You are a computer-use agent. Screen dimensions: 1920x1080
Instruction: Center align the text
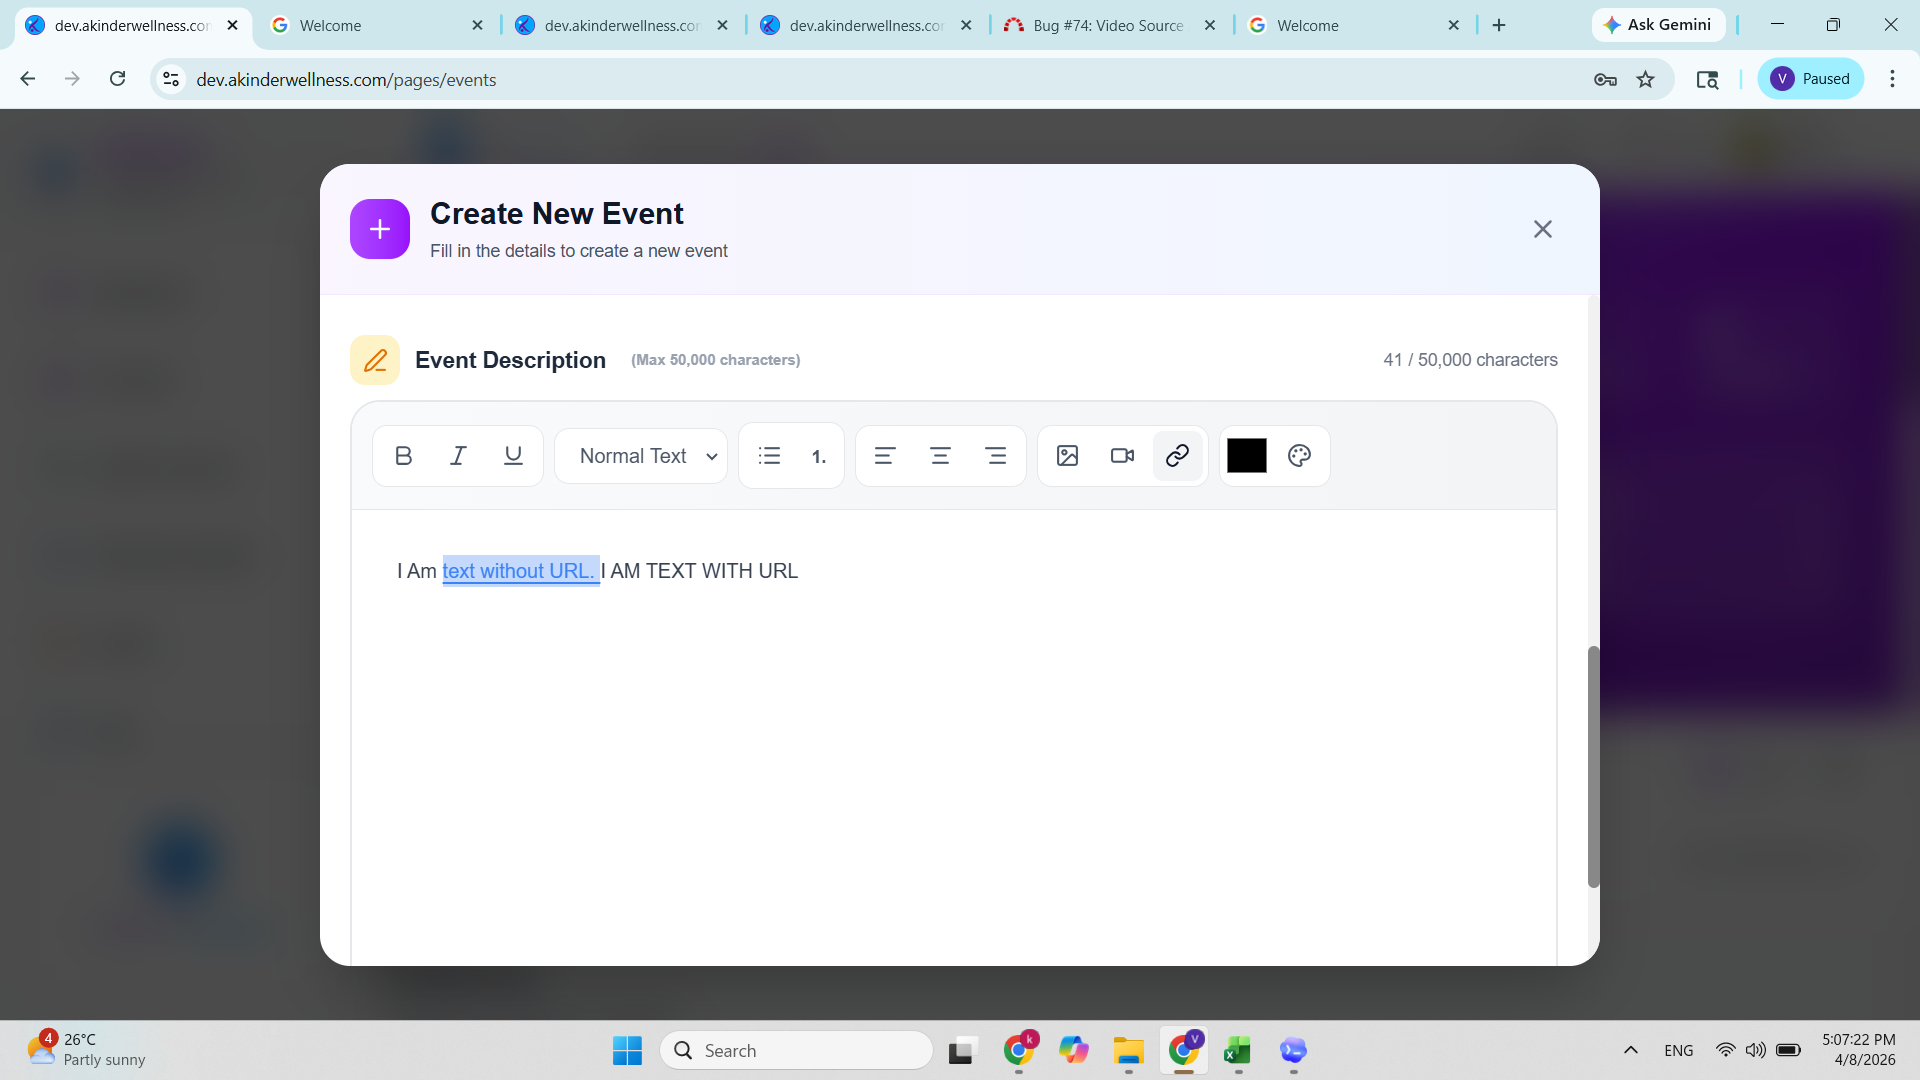(940, 456)
